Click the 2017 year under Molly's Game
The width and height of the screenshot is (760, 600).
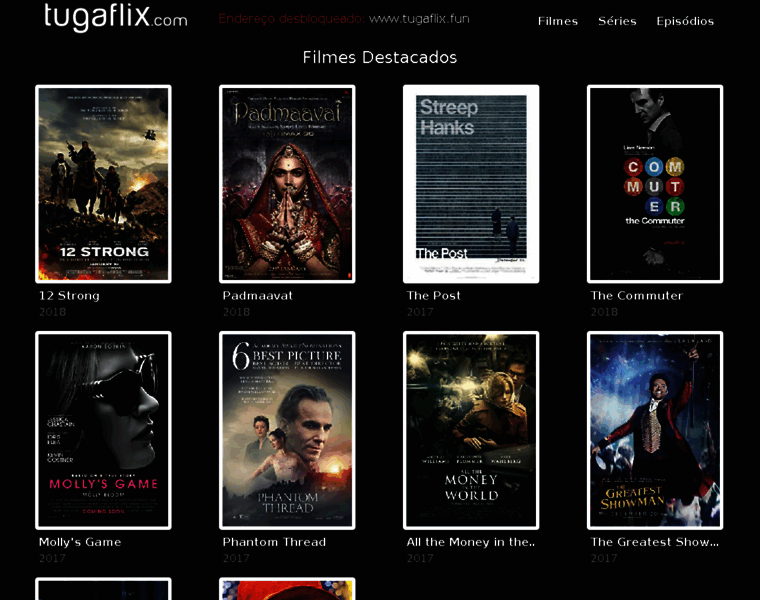(52, 558)
